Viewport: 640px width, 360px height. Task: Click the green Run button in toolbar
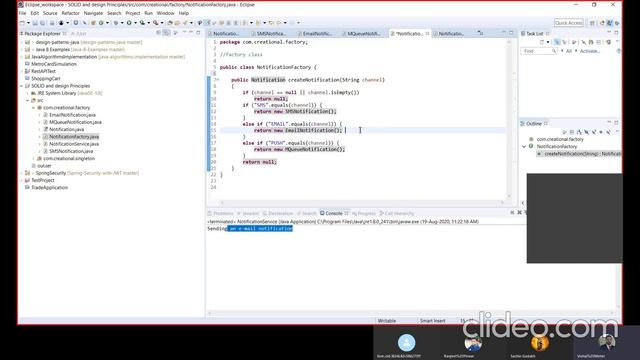(x=129, y=23)
